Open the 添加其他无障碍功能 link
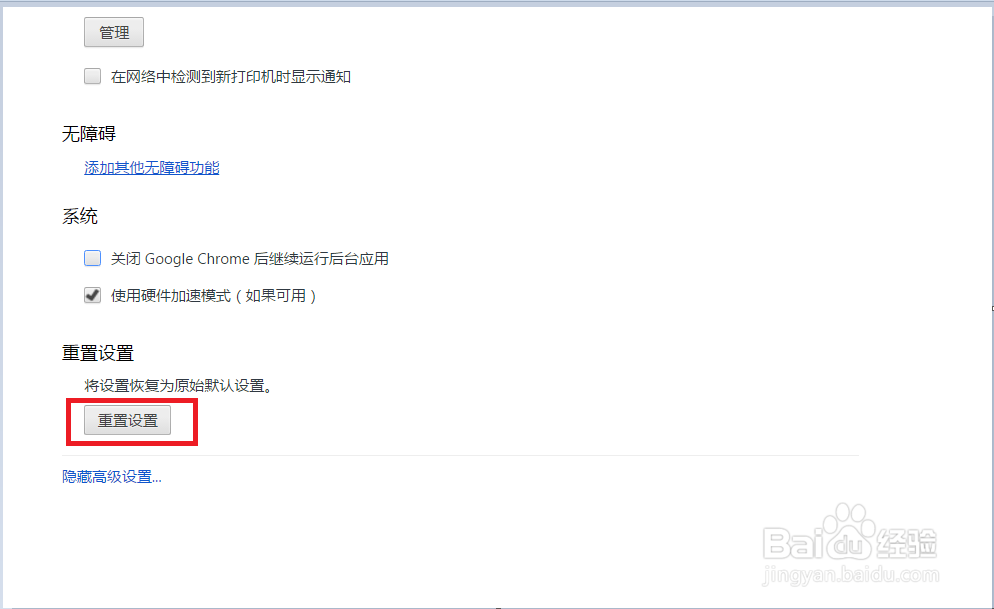Image resolution: width=994 pixels, height=609 pixels. click(x=152, y=167)
